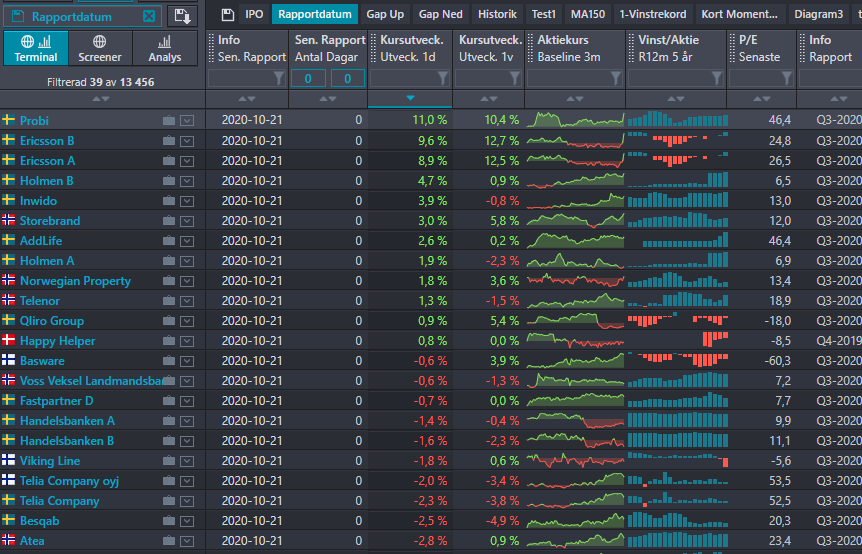Sort by Vinst/Aktie column
Viewport: 862px width, 554px height.
click(676, 99)
